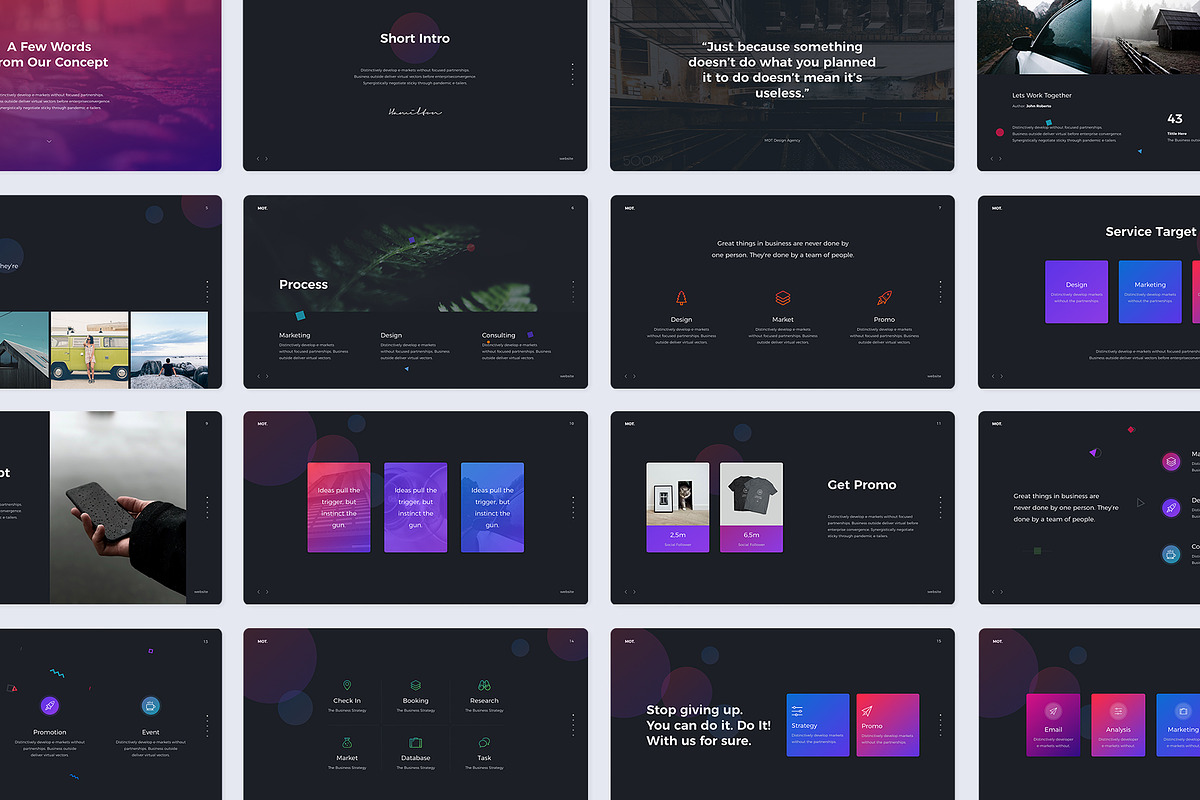Click the Consulting column heading
This screenshot has height=800, width=1200.
(499, 336)
